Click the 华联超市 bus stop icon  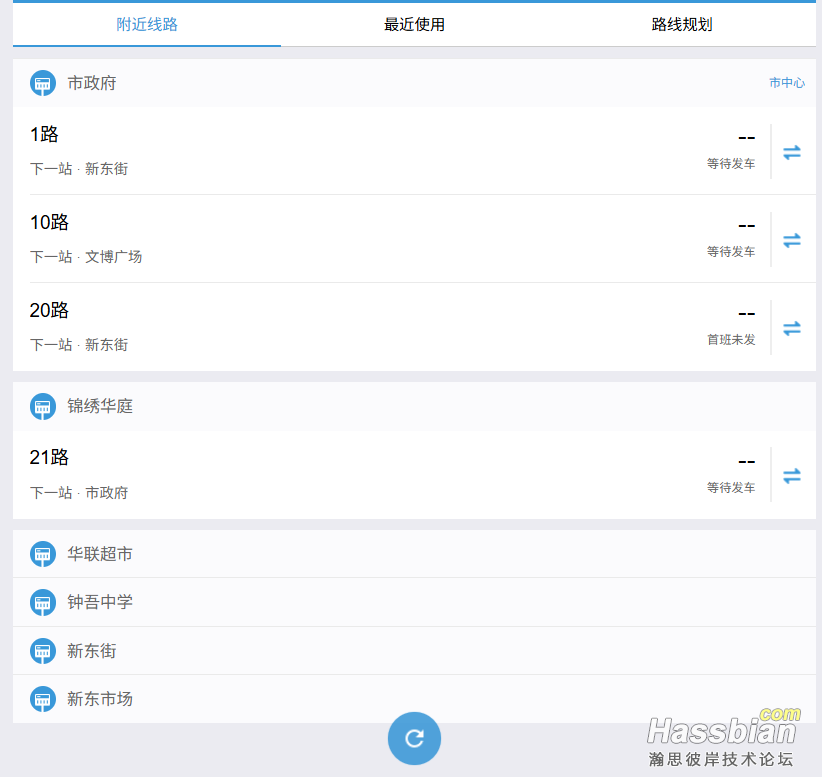[x=43, y=553]
